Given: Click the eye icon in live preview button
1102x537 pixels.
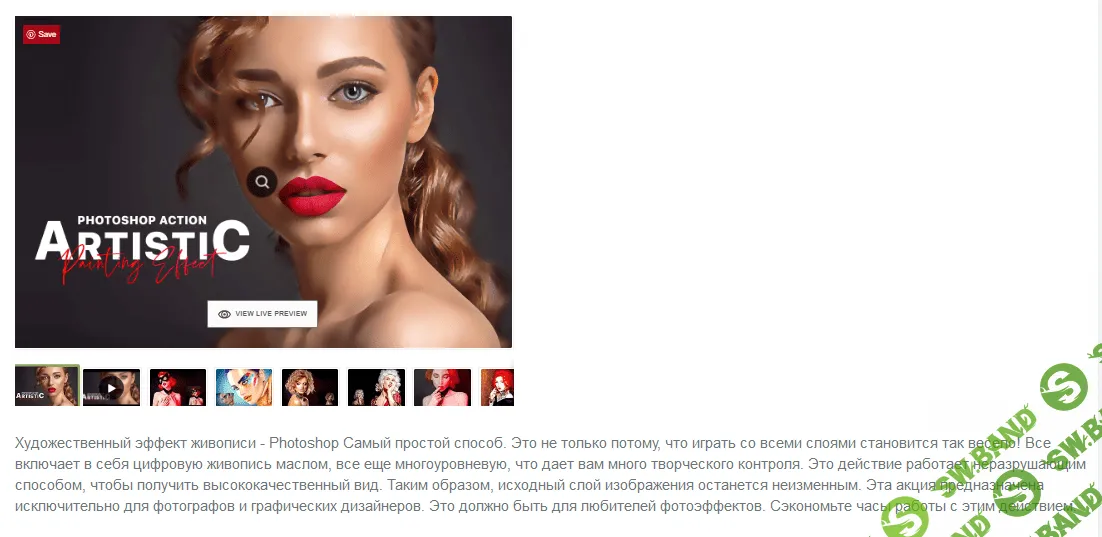Looking at the screenshot, I should coord(224,314).
